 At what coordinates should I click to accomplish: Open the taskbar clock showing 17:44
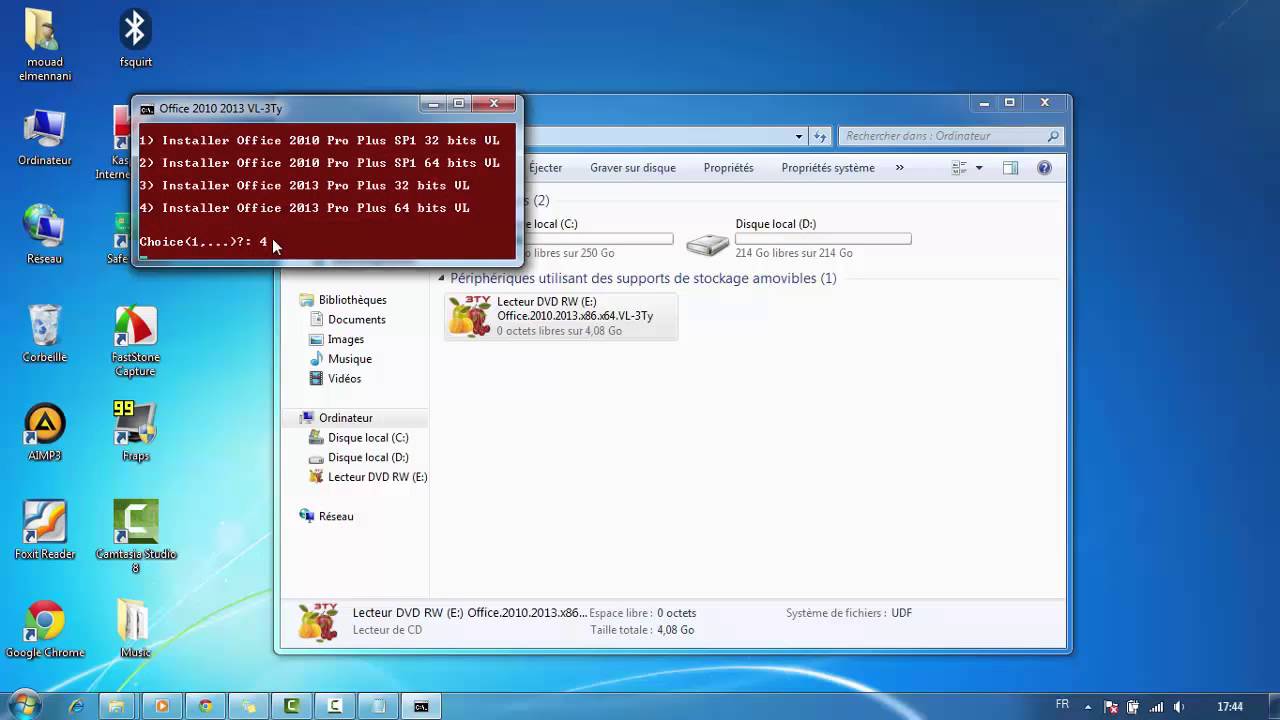pos(1230,707)
